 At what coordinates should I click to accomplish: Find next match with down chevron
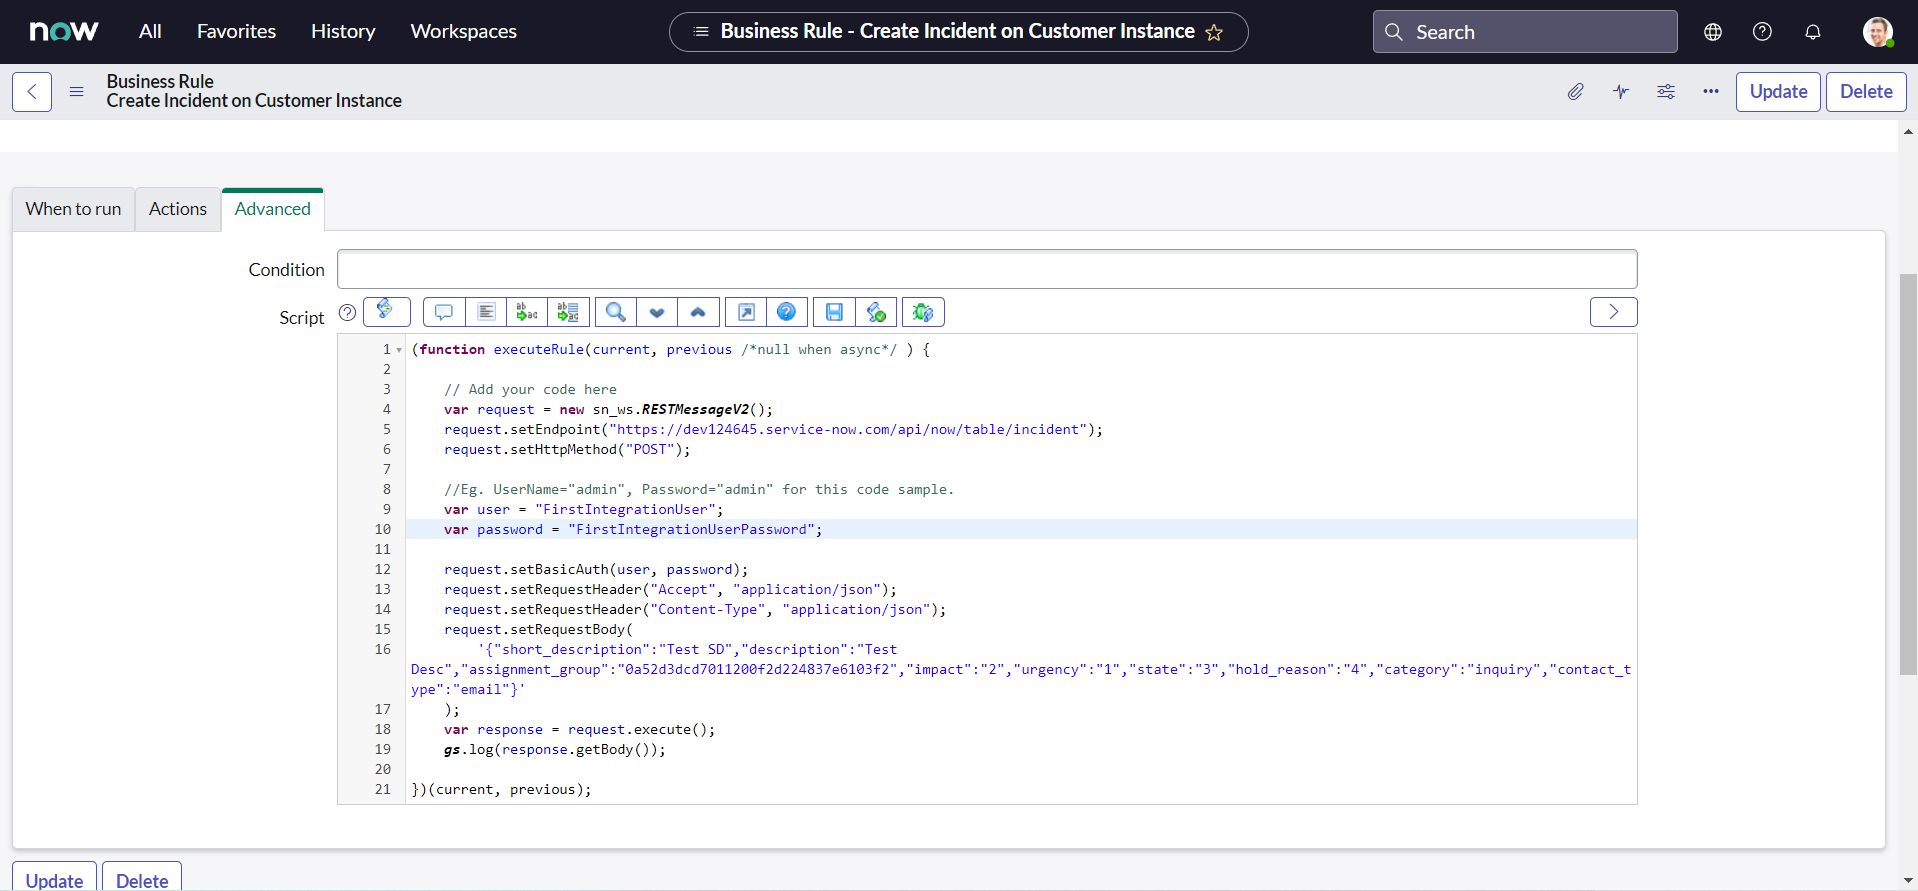tap(657, 313)
